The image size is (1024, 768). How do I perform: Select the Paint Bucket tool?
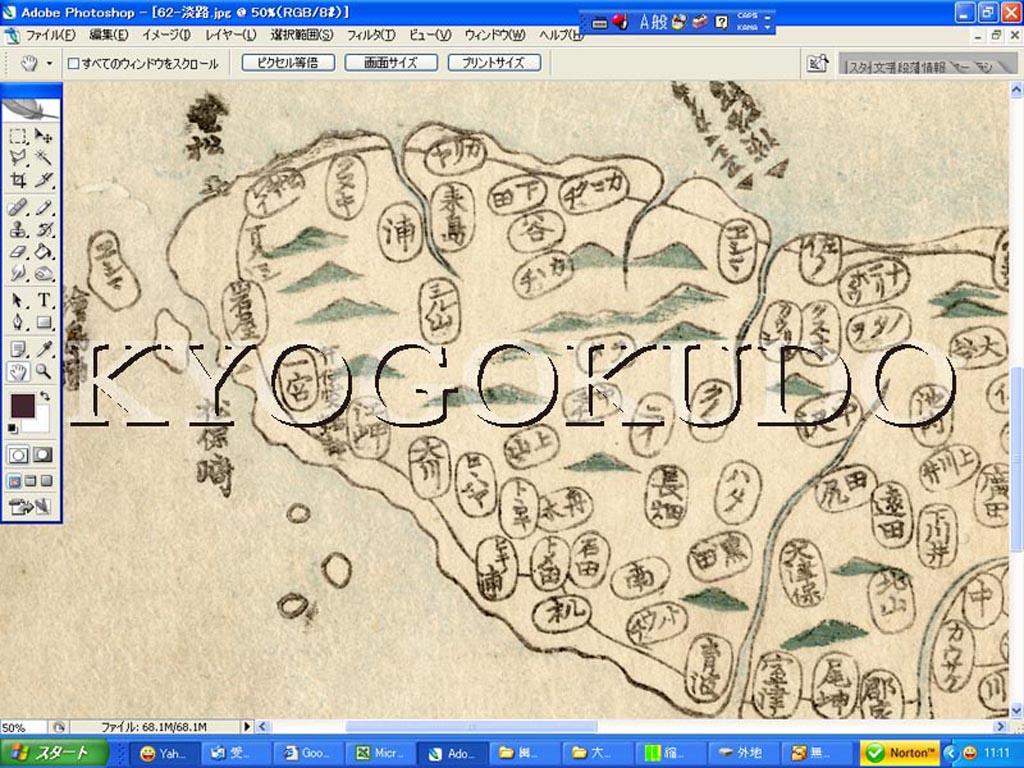point(43,251)
